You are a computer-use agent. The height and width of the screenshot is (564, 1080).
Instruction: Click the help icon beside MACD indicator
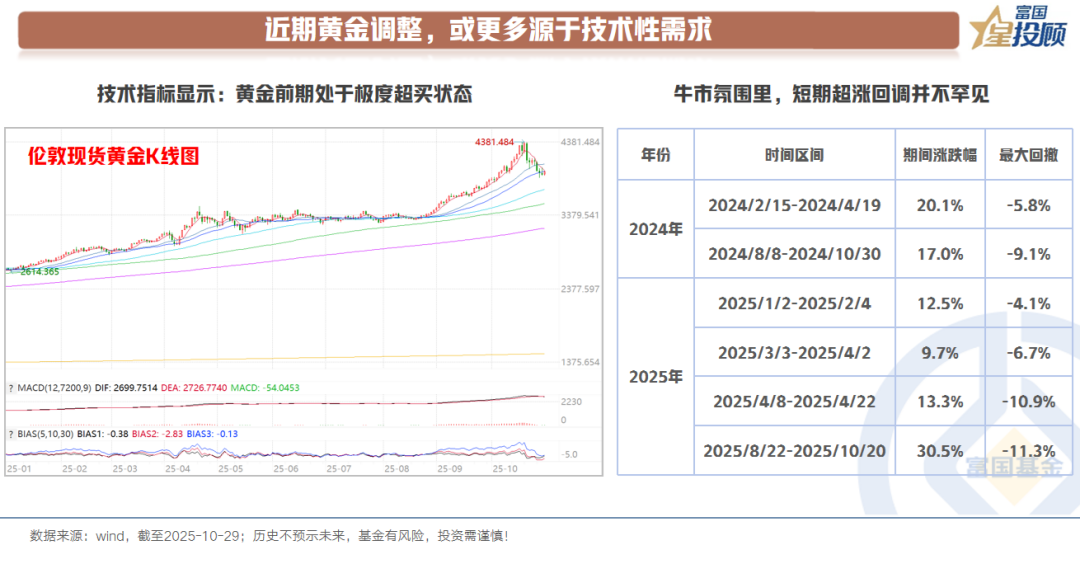11,387
